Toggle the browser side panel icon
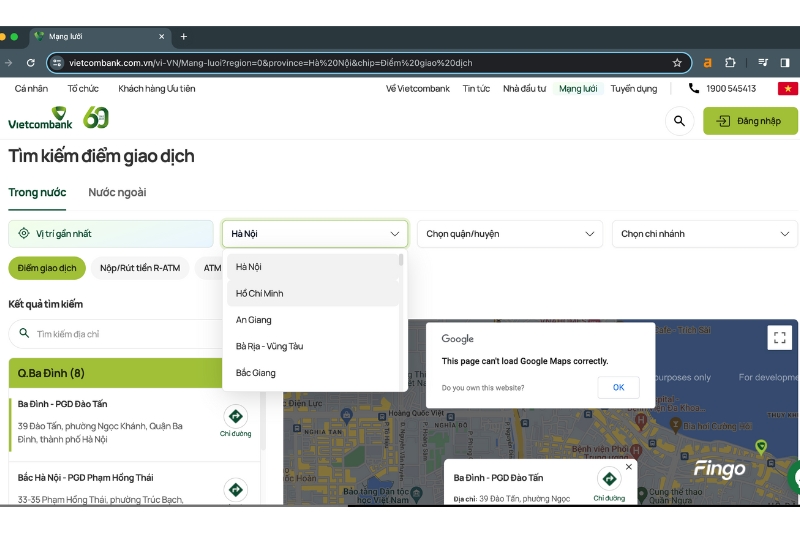The width and height of the screenshot is (800, 533). click(x=785, y=63)
